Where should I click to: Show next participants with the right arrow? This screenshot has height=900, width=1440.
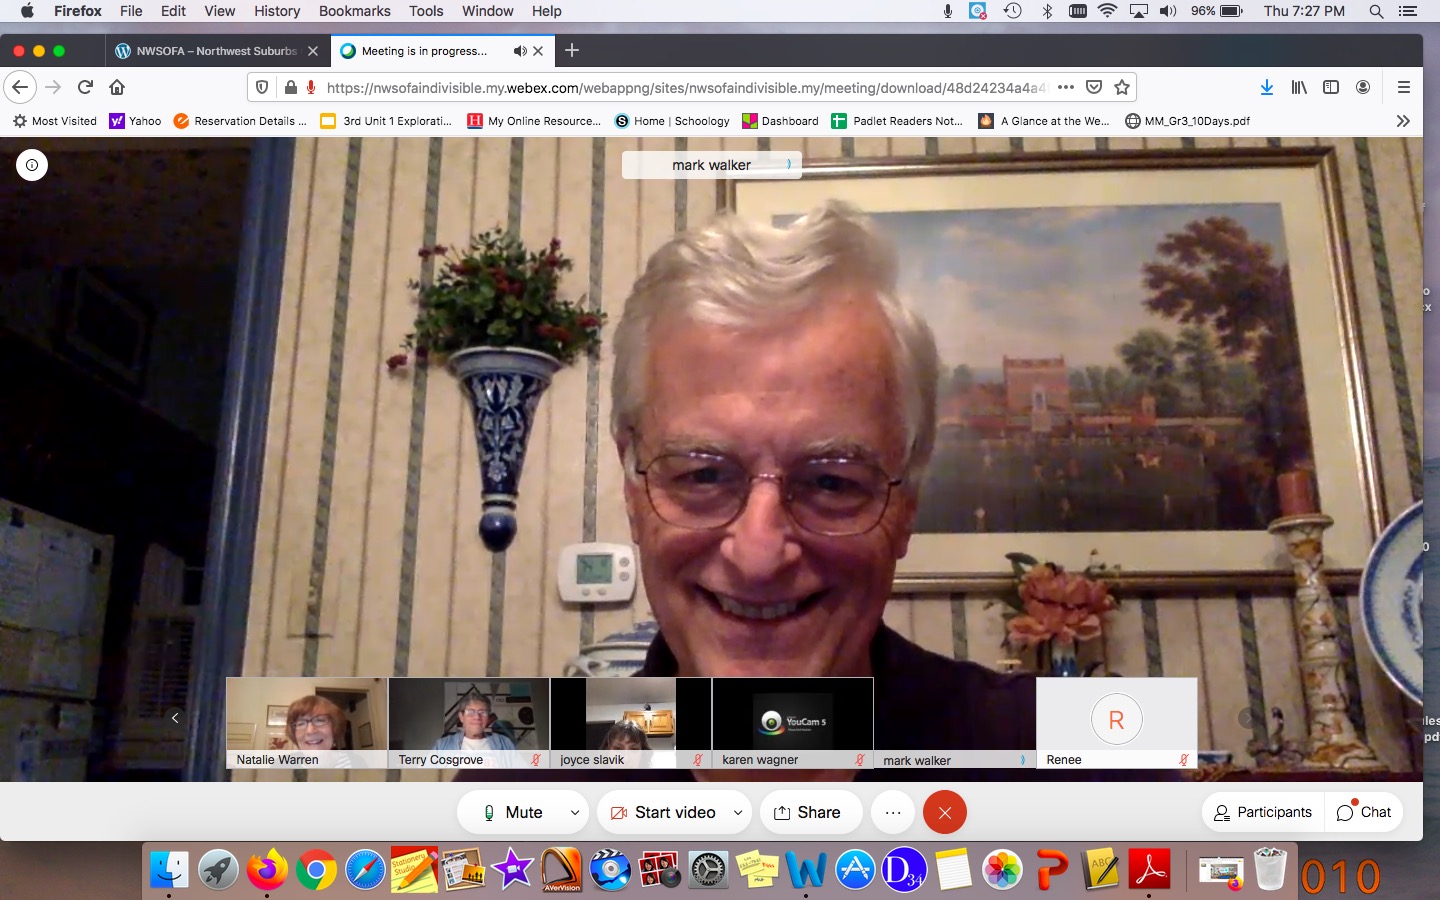click(x=1246, y=718)
